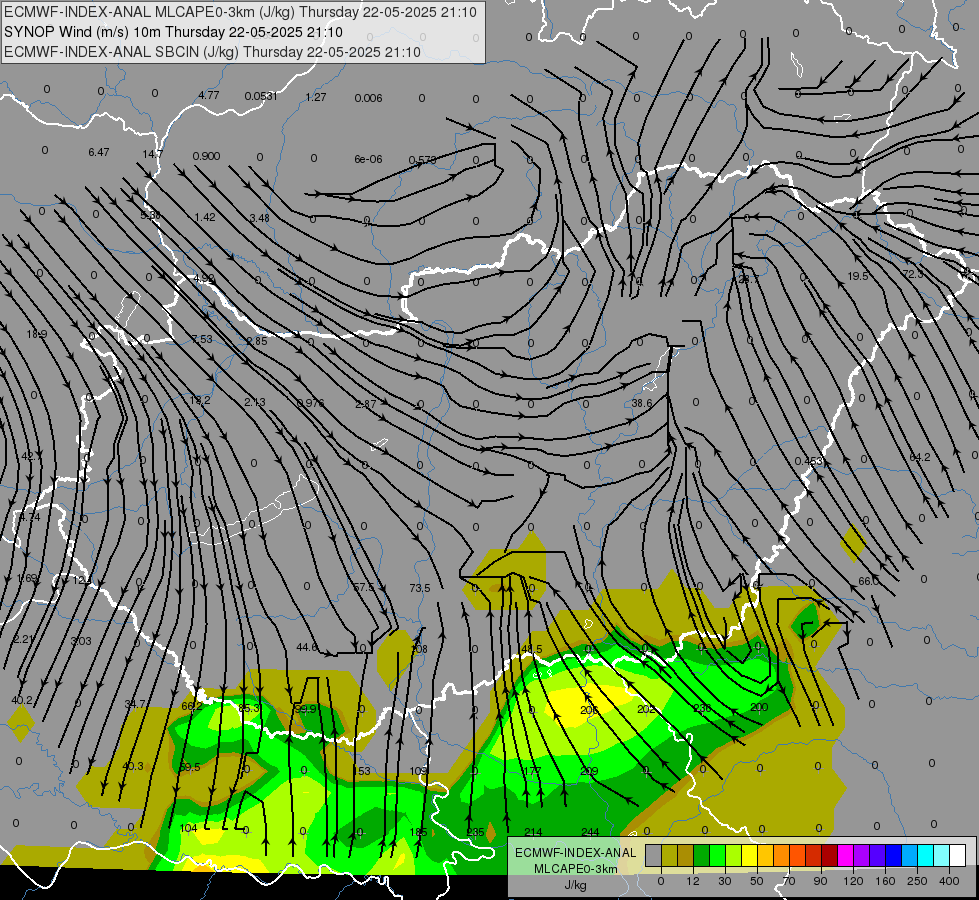Viewport: 979px width, 900px height.
Task: Click the legend tick label 400
Action: point(949,881)
